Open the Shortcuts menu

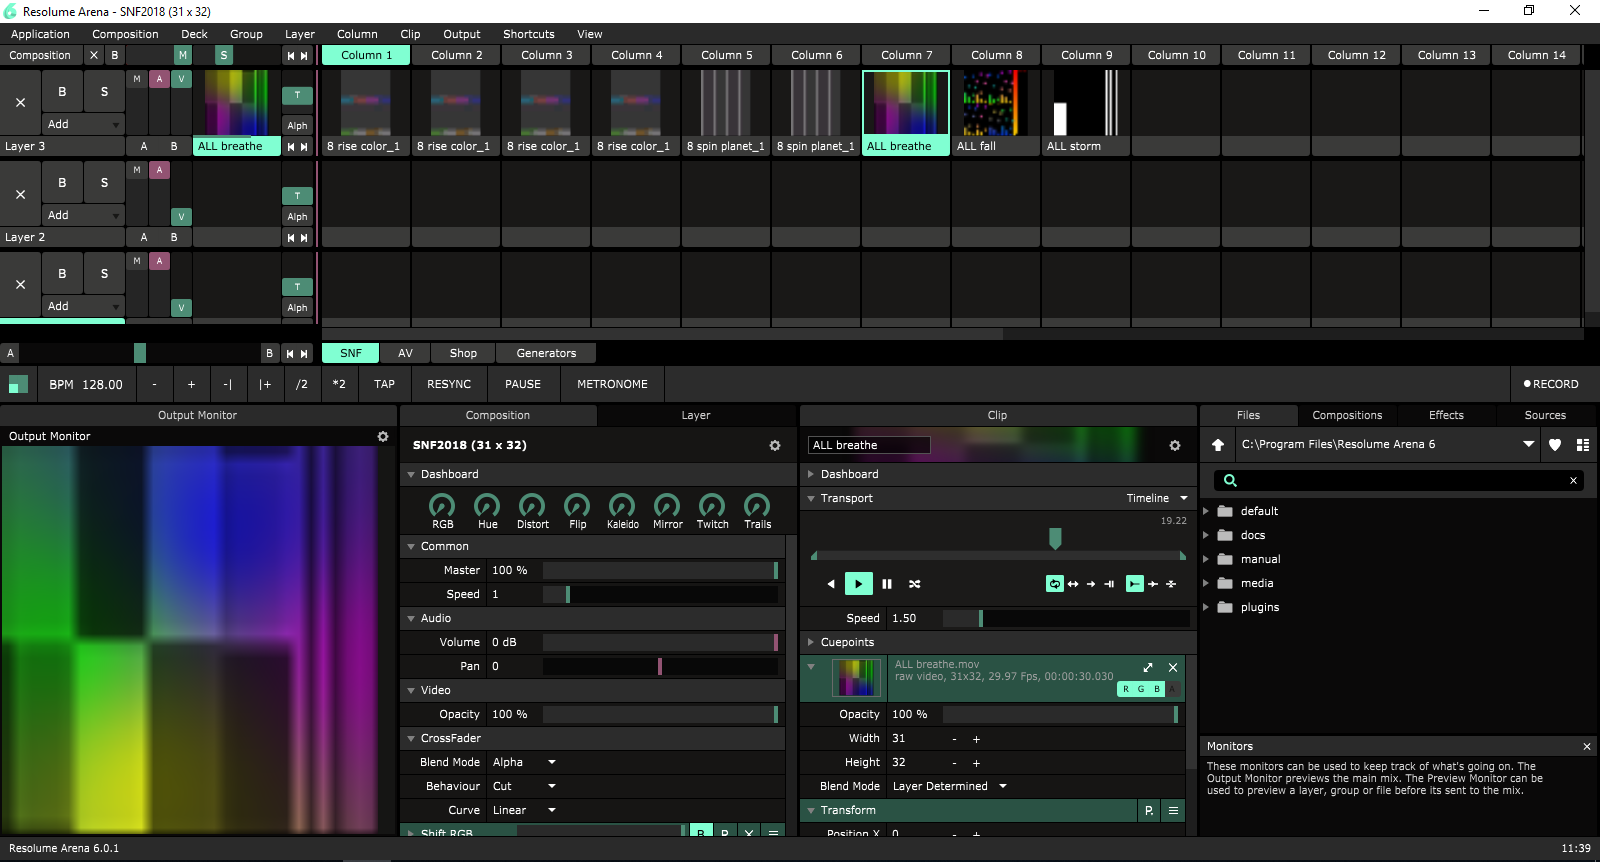[528, 34]
